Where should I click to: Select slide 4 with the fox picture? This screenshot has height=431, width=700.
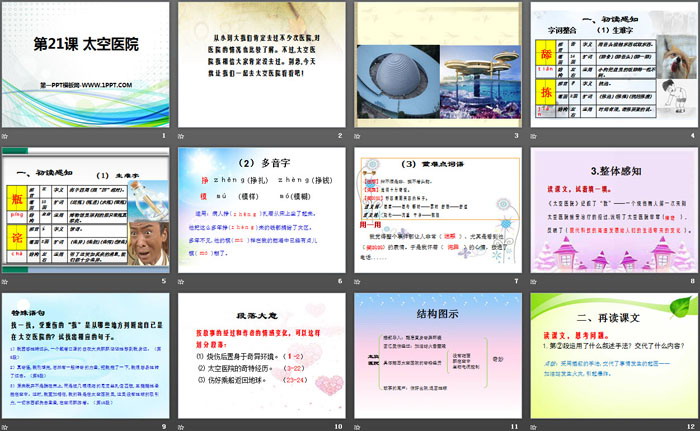tap(613, 64)
